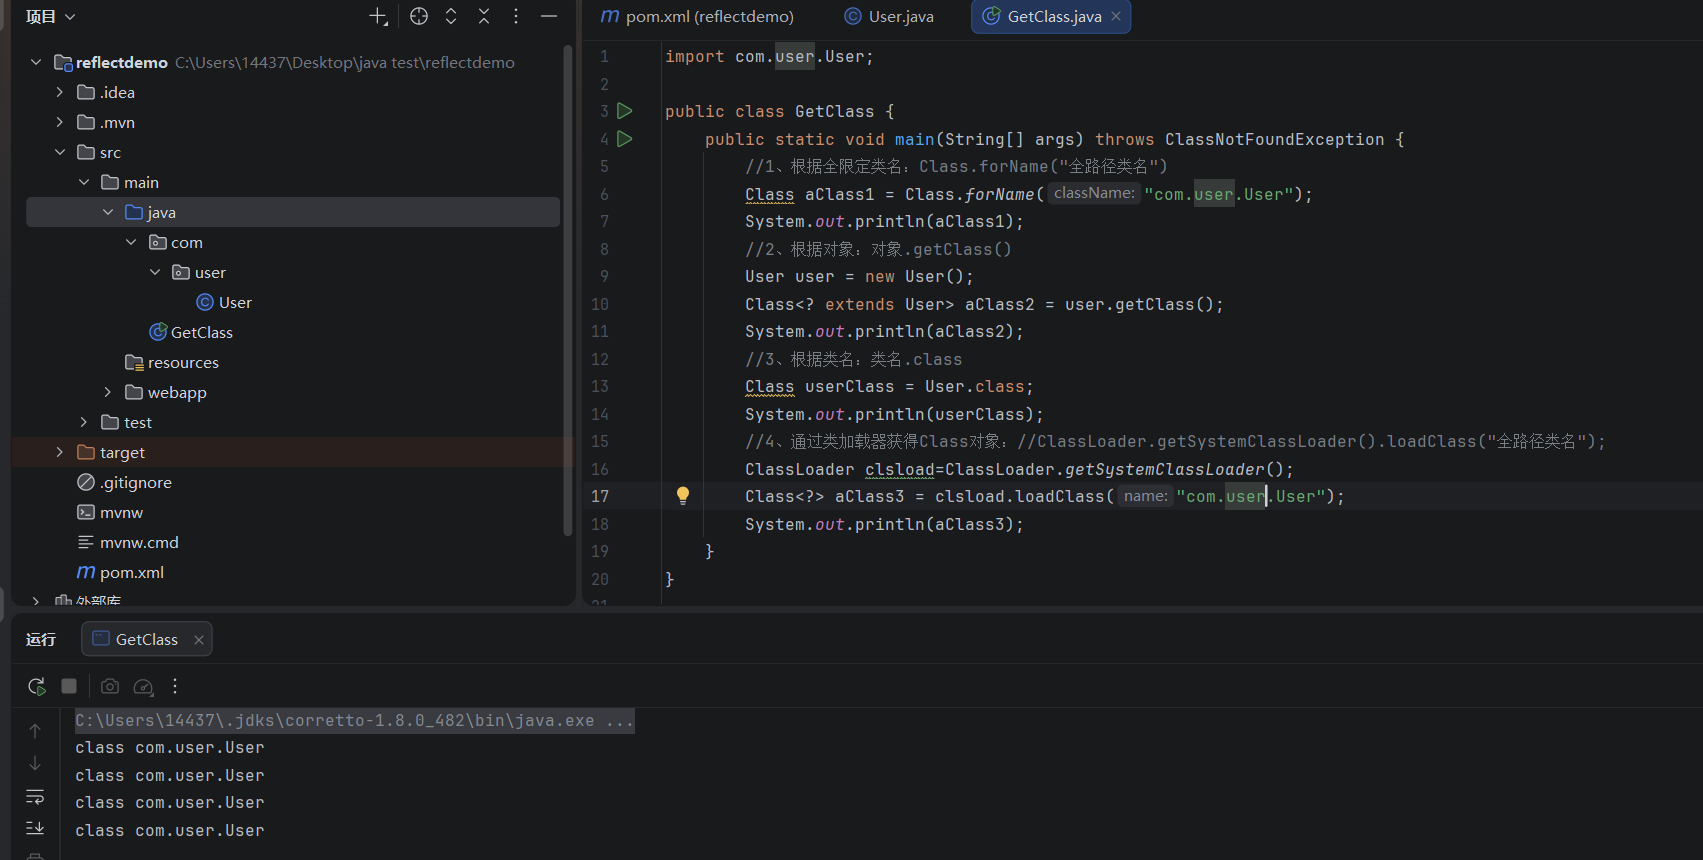
Task: Stop the running process
Action: click(x=69, y=686)
